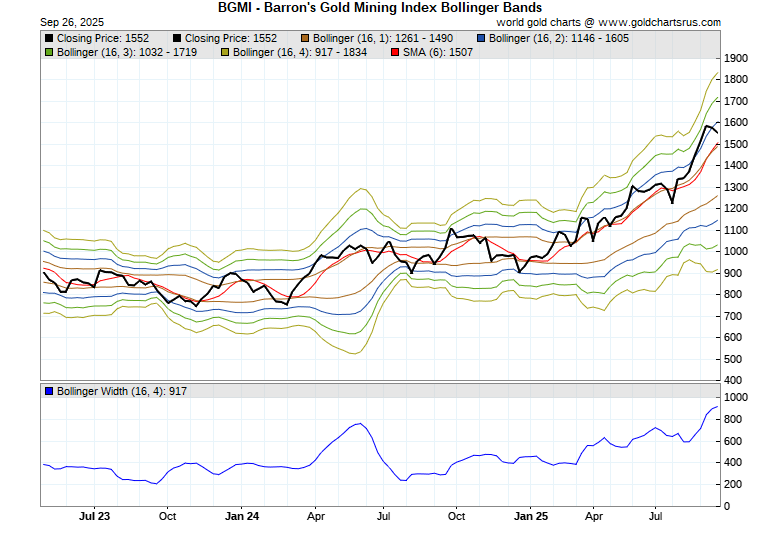Click the 1500 y-axis value

pyautogui.click(x=736, y=144)
